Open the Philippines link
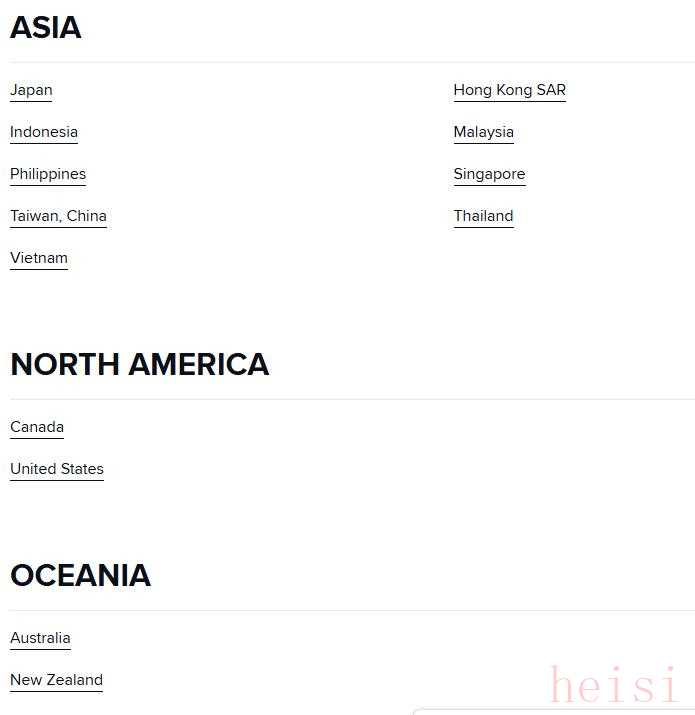This screenshot has width=695, height=715. click(x=48, y=174)
